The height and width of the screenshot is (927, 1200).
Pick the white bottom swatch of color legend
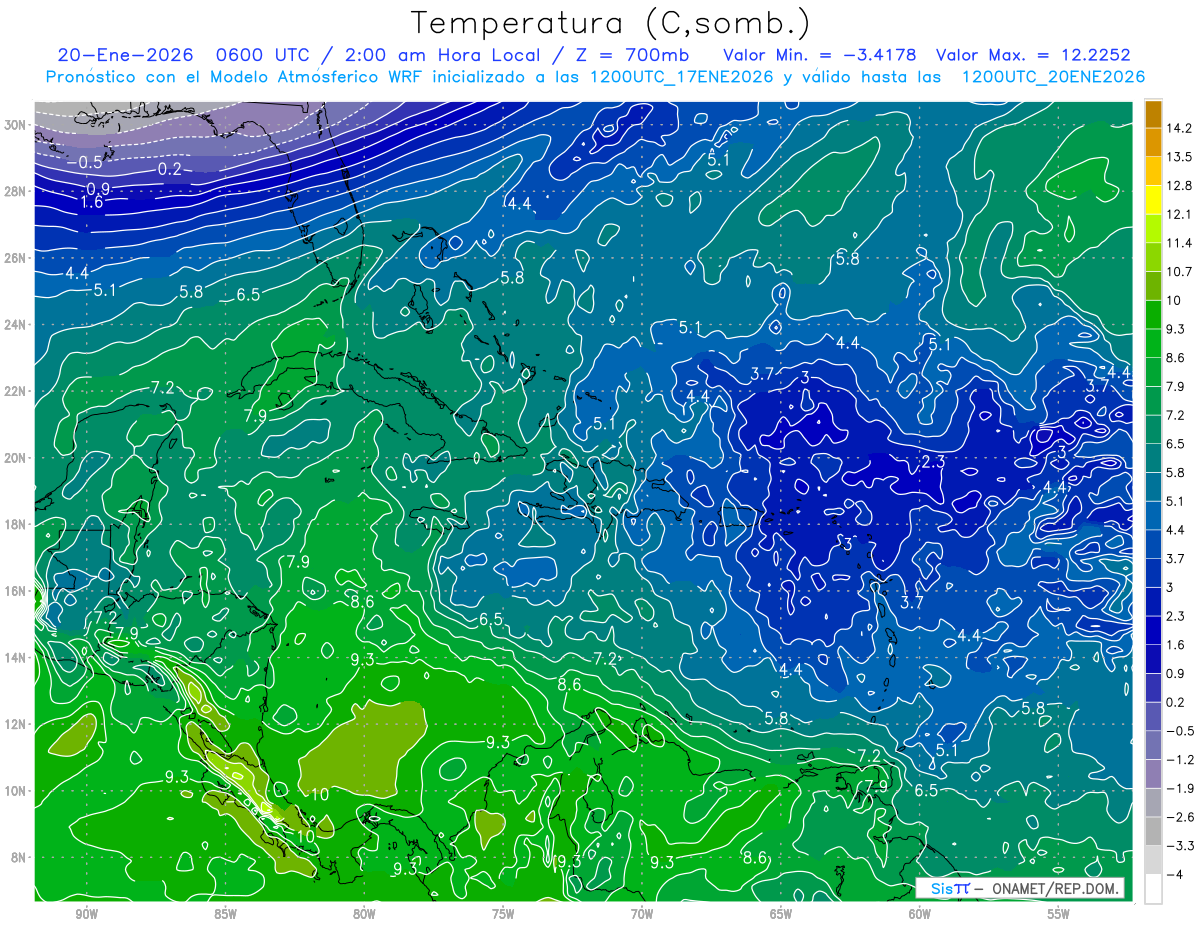click(1153, 889)
